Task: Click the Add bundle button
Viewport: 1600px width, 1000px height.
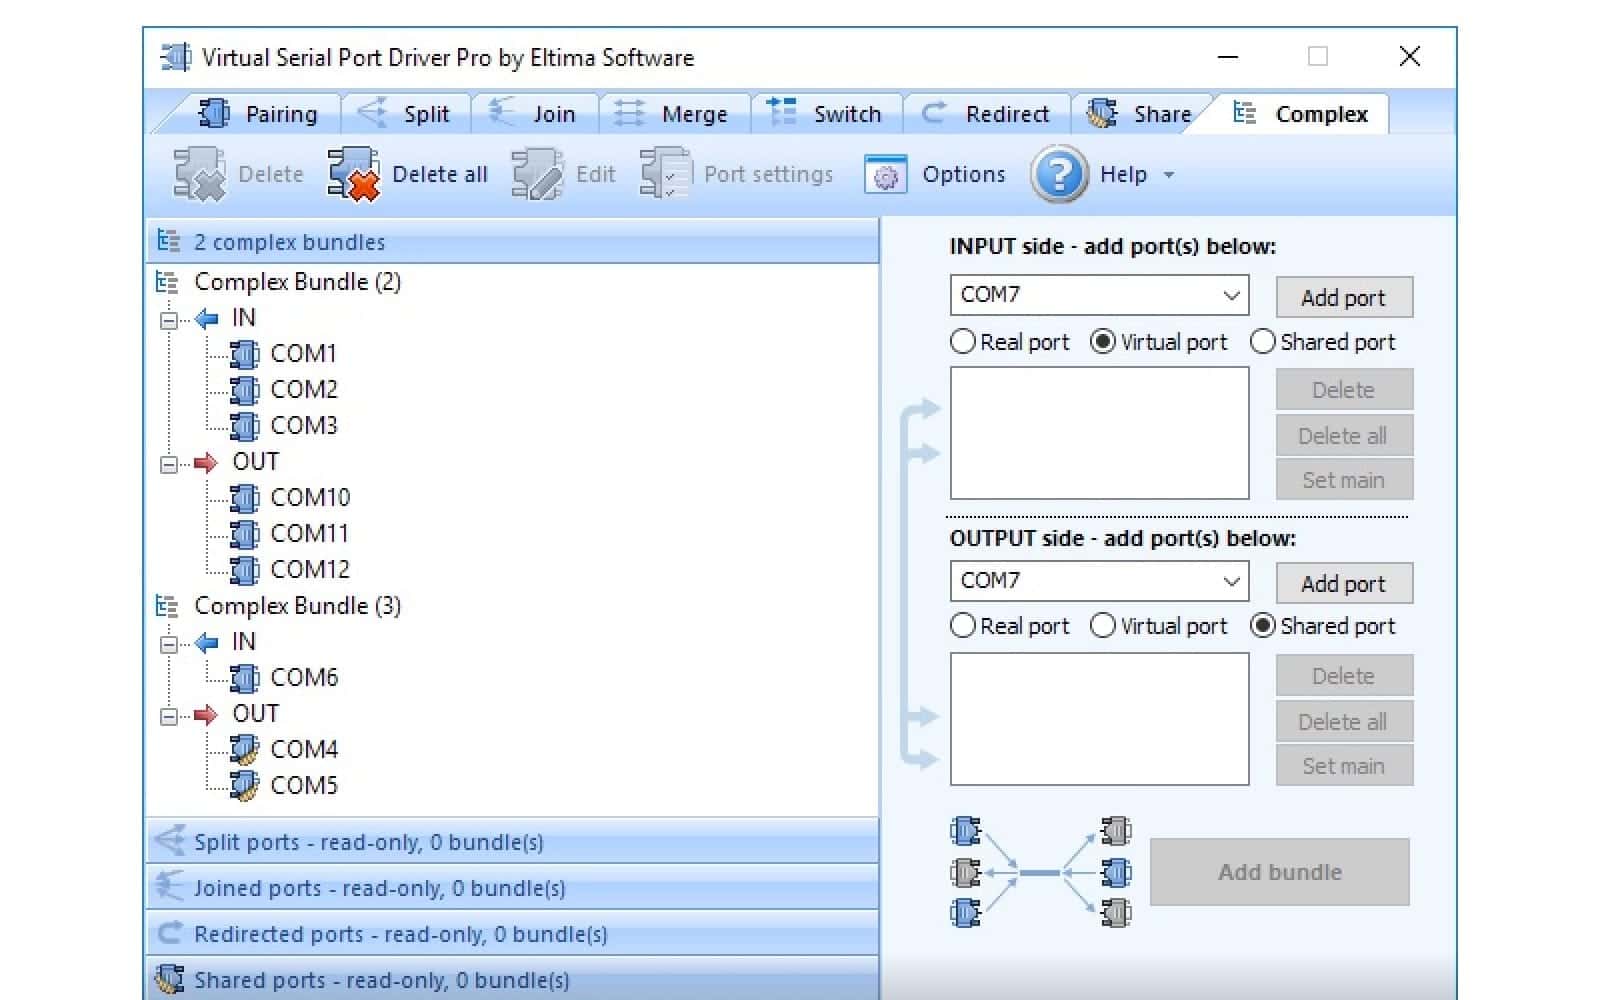Action: (x=1280, y=872)
